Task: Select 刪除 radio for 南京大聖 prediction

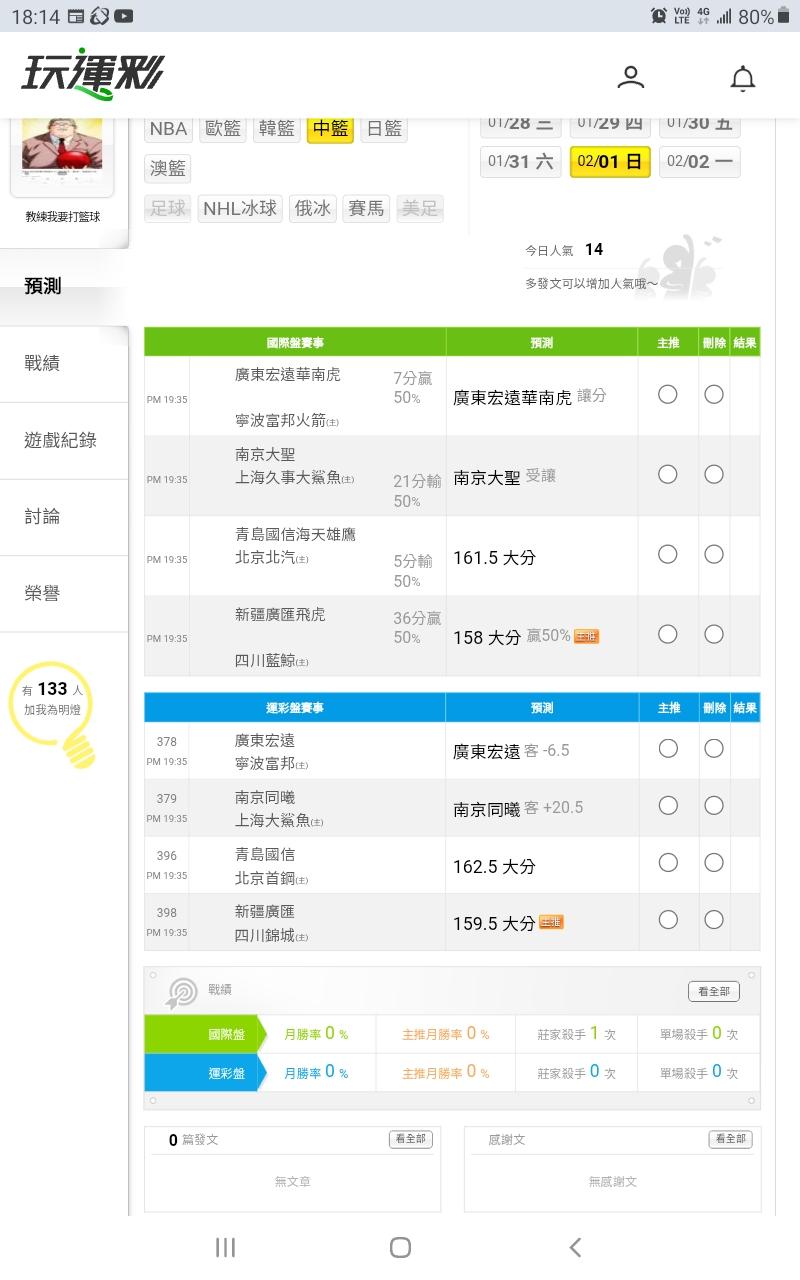Action: click(714, 474)
